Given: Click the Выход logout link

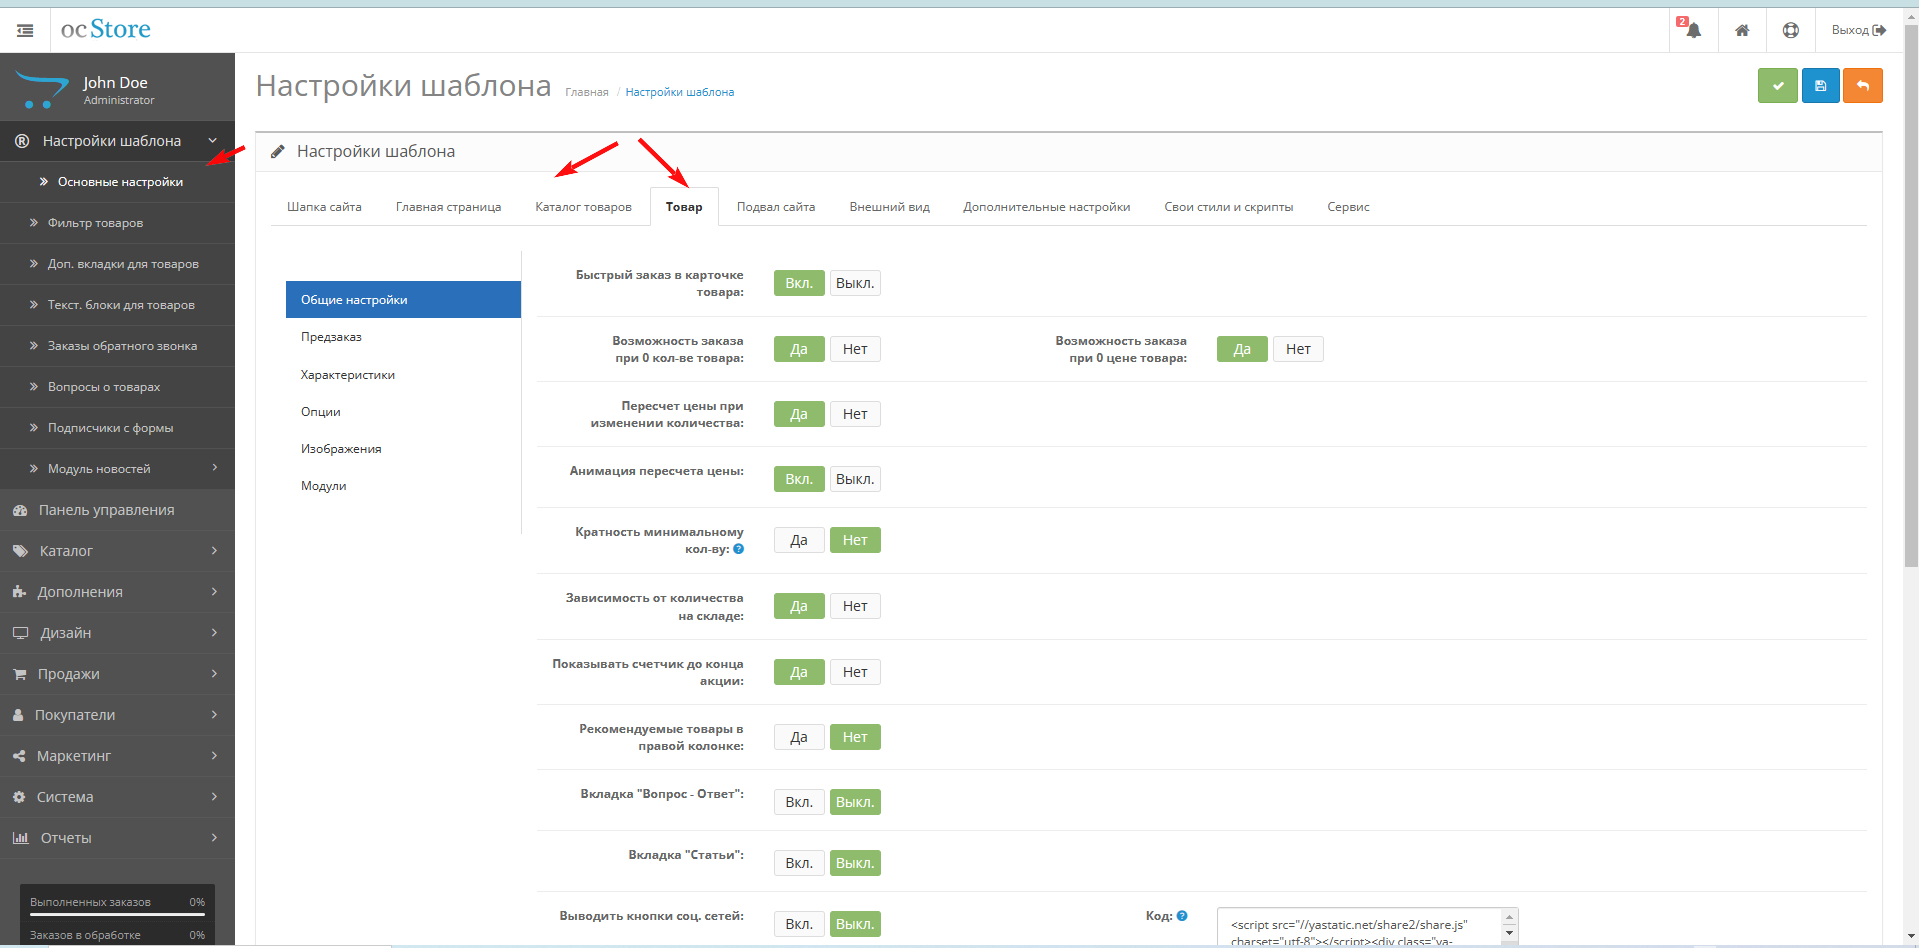Looking at the screenshot, I should pos(1859,30).
